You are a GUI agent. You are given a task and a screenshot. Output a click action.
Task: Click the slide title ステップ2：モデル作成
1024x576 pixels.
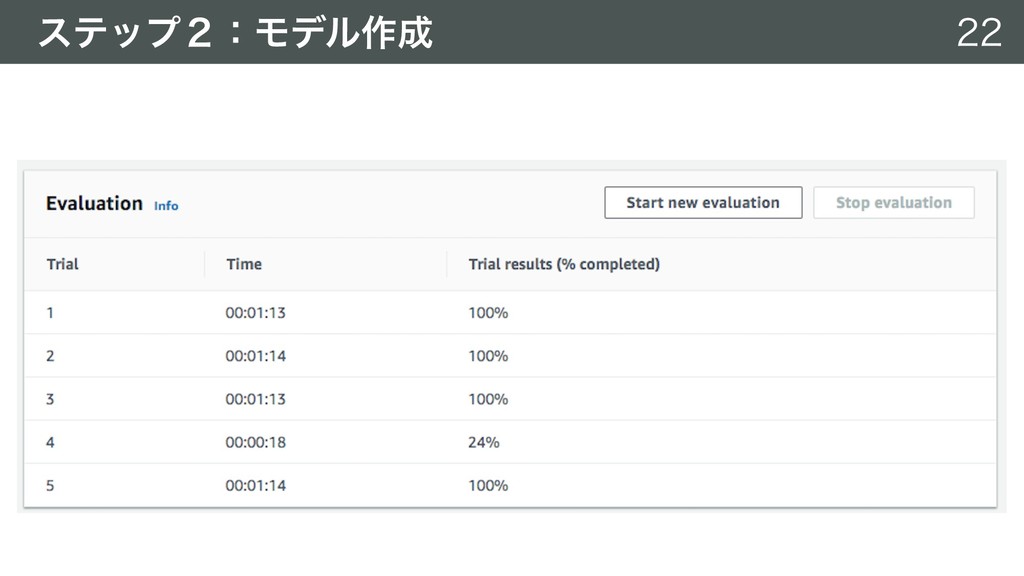pyautogui.click(x=236, y=32)
